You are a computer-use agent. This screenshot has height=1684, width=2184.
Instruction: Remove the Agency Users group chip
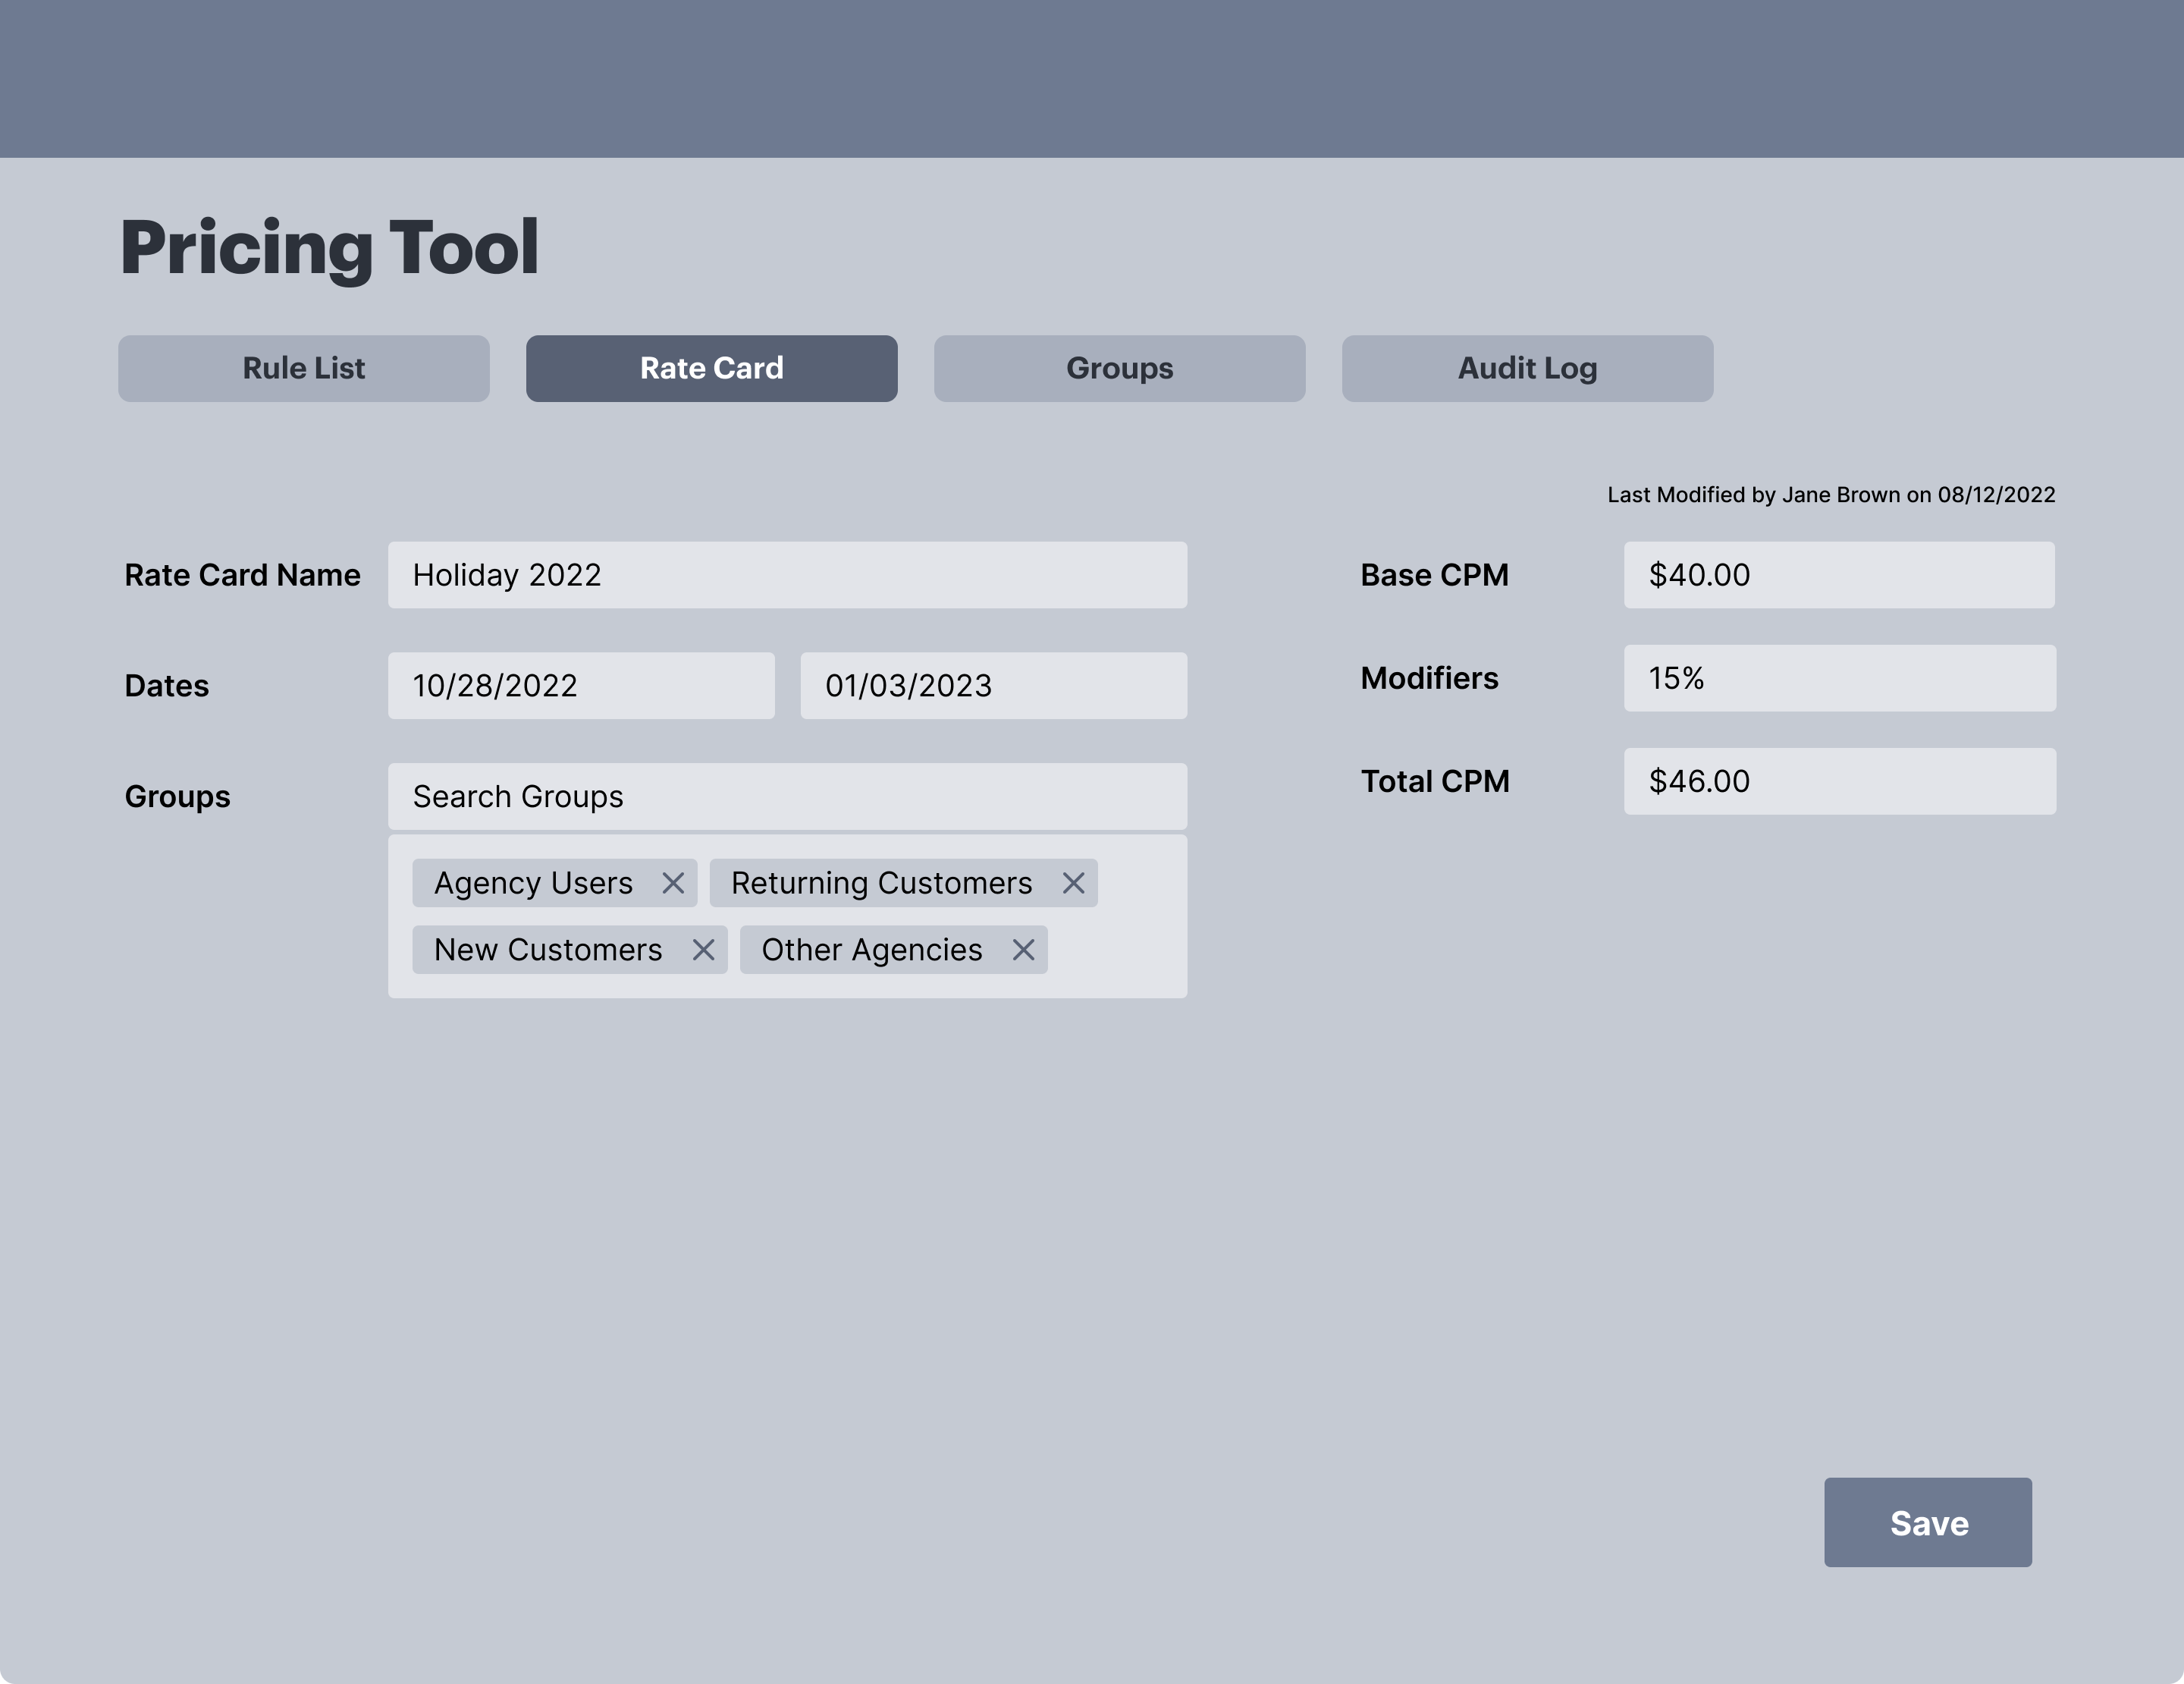(674, 883)
